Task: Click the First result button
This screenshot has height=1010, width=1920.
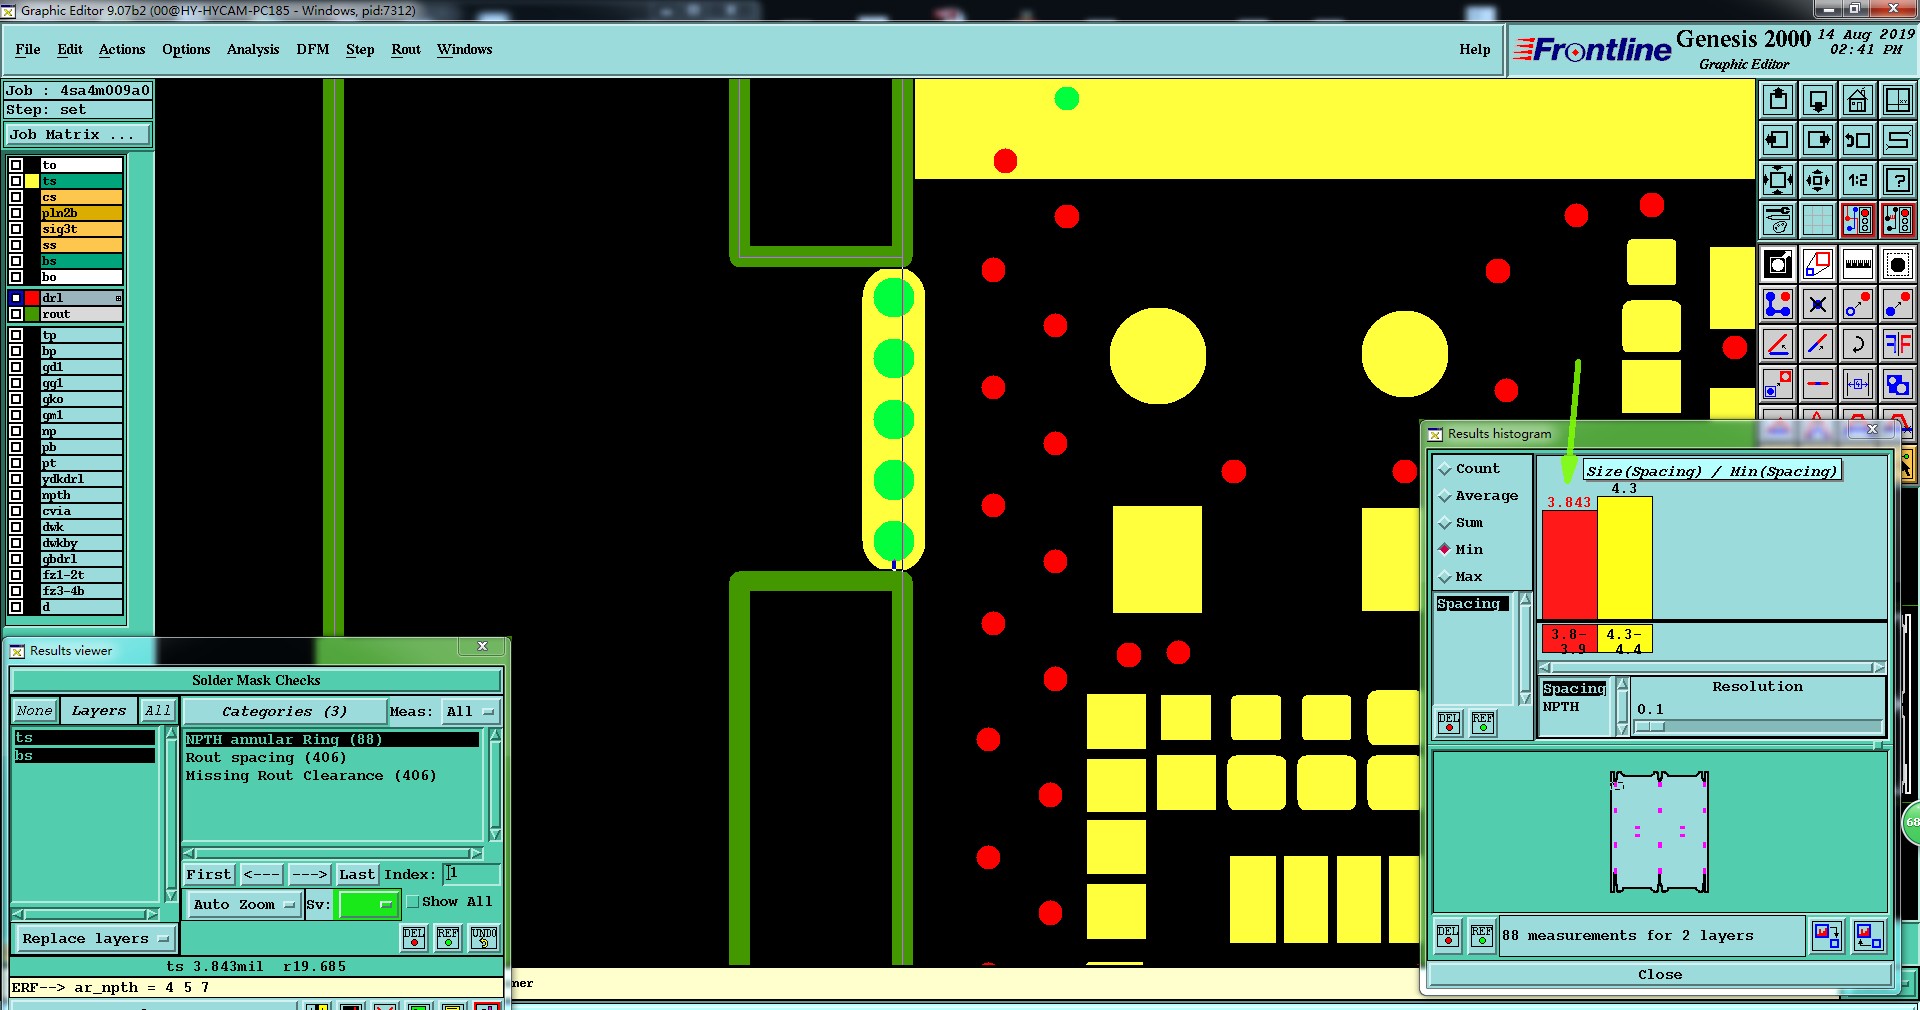Action: tap(208, 874)
